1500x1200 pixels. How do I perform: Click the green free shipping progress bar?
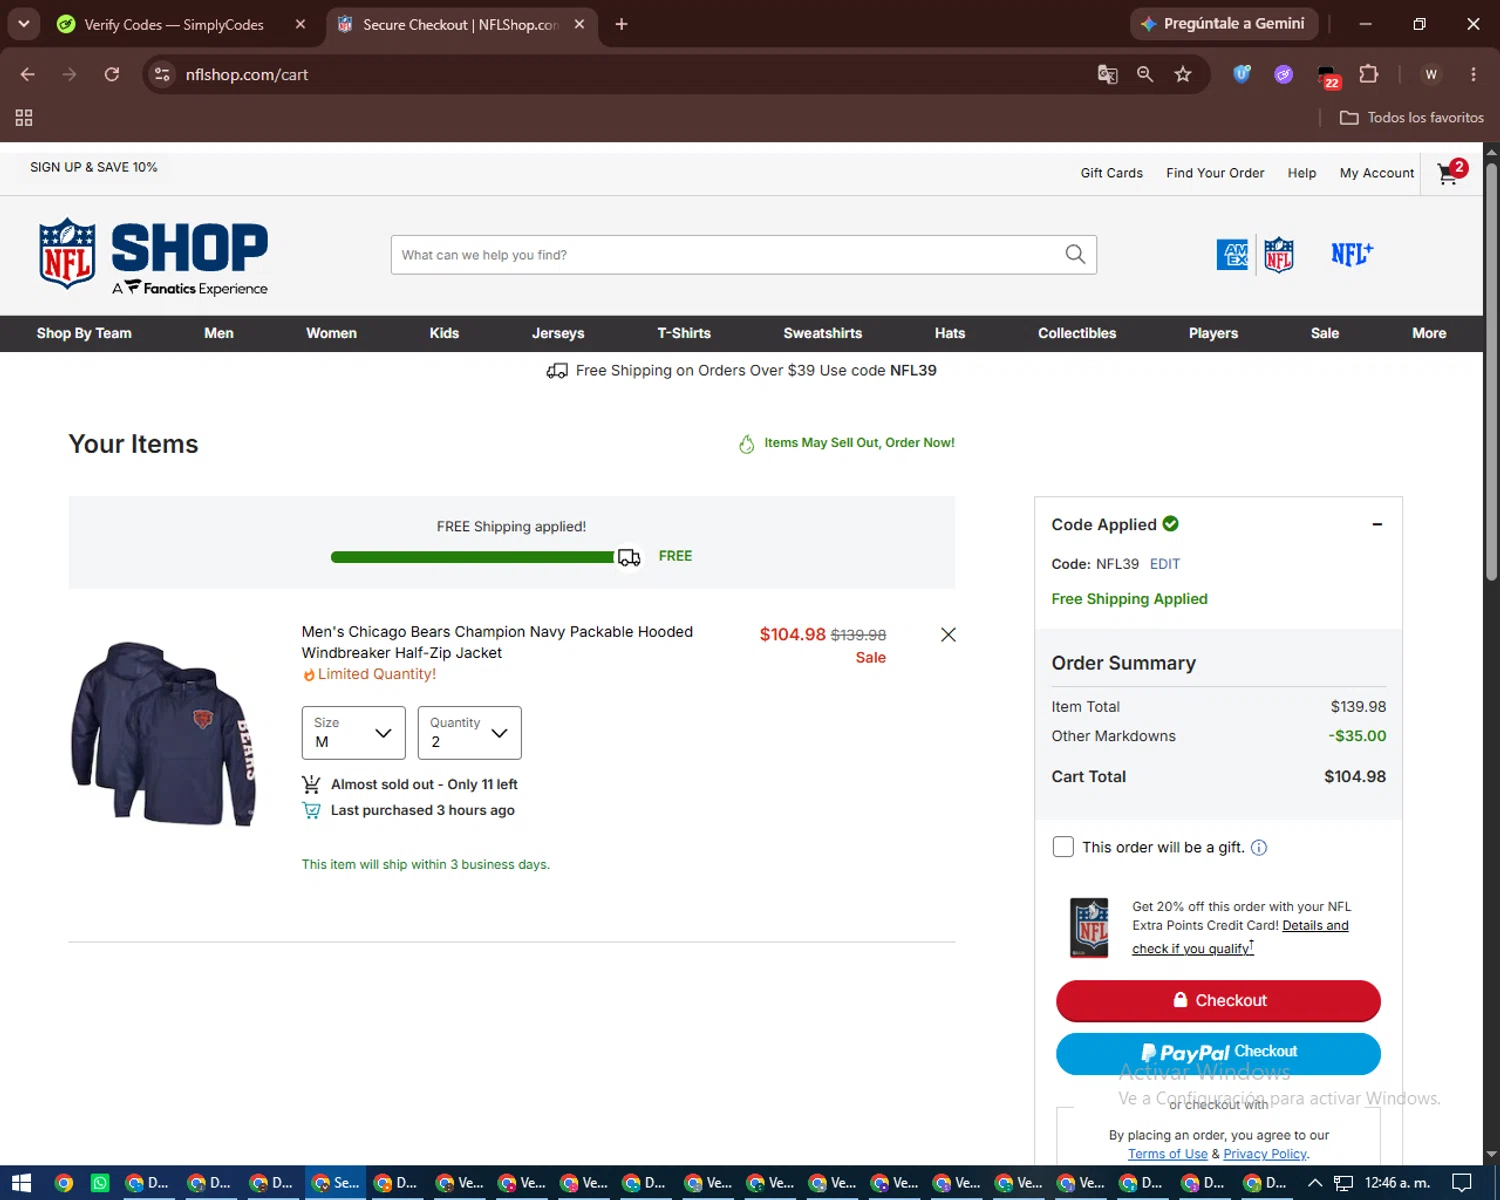[x=474, y=557]
